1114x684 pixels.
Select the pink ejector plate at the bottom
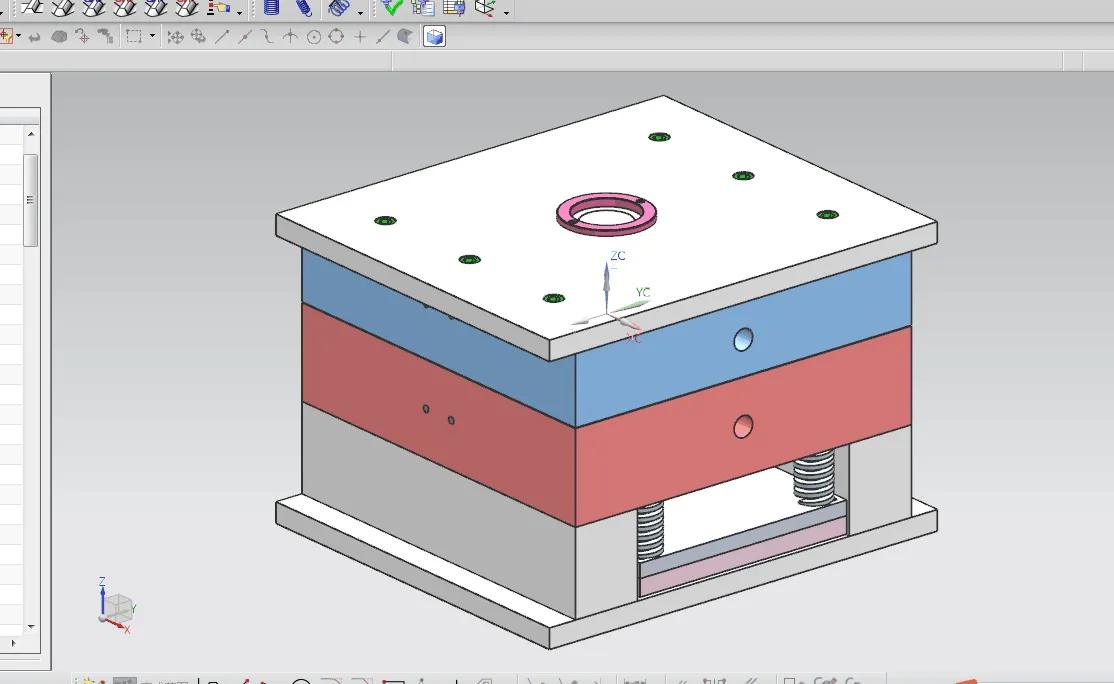click(x=744, y=556)
